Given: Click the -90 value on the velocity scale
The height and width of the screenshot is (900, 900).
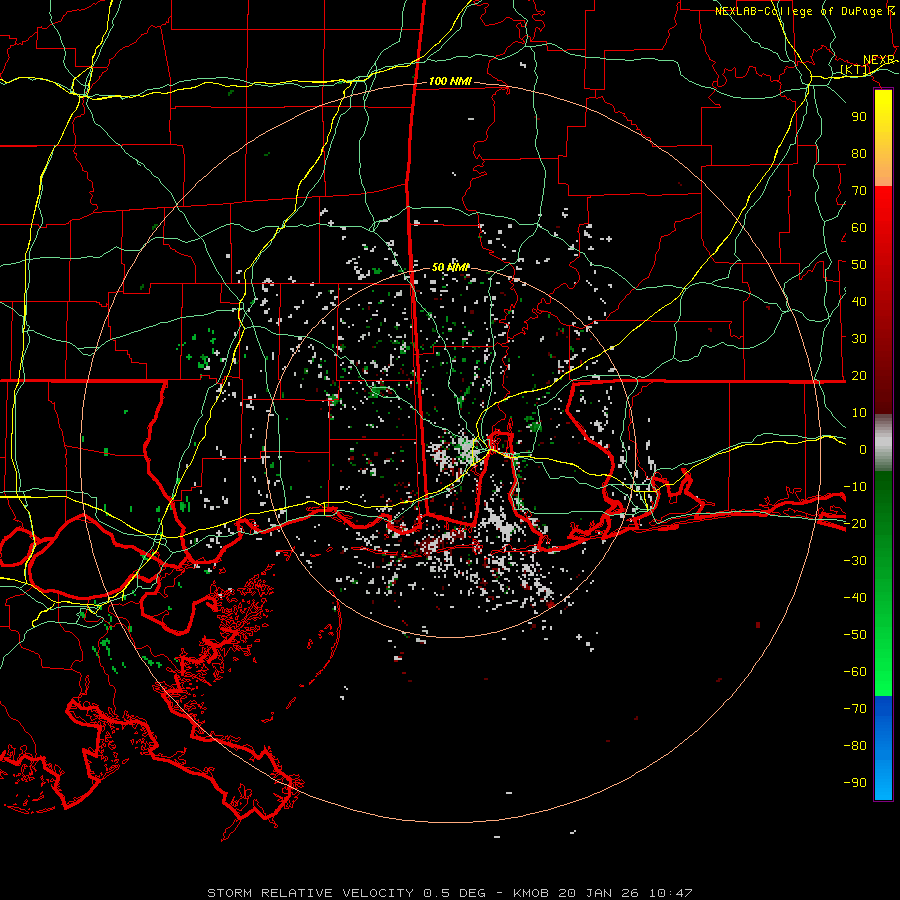Looking at the screenshot, I should click(855, 783).
